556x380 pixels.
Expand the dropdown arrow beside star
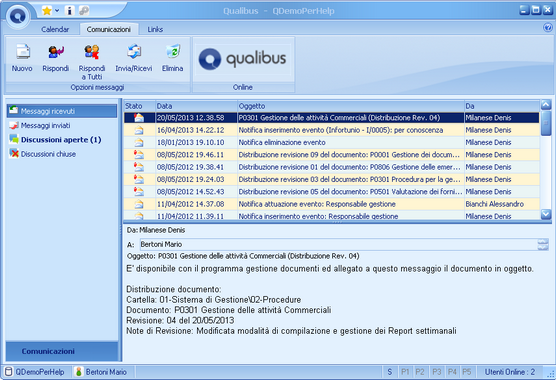pyautogui.click(x=57, y=11)
